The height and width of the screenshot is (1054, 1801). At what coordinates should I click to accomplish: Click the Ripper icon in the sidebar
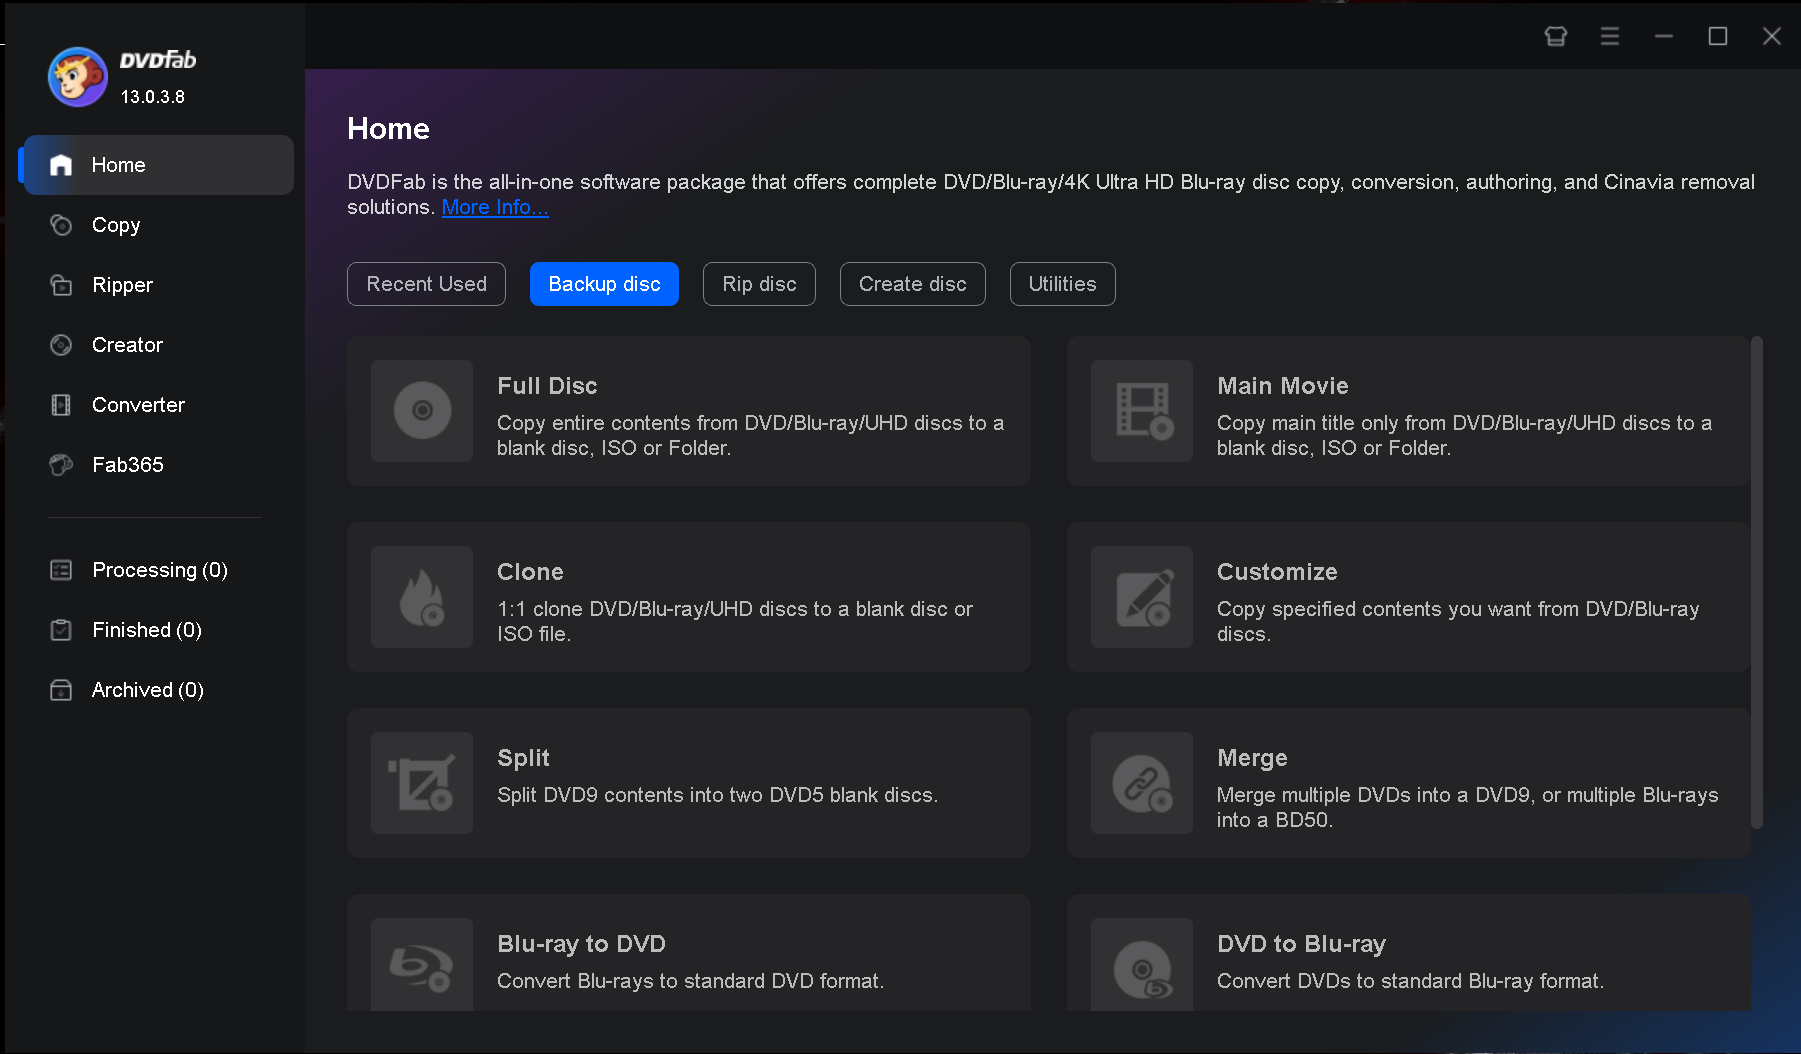[x=61, y=285]
